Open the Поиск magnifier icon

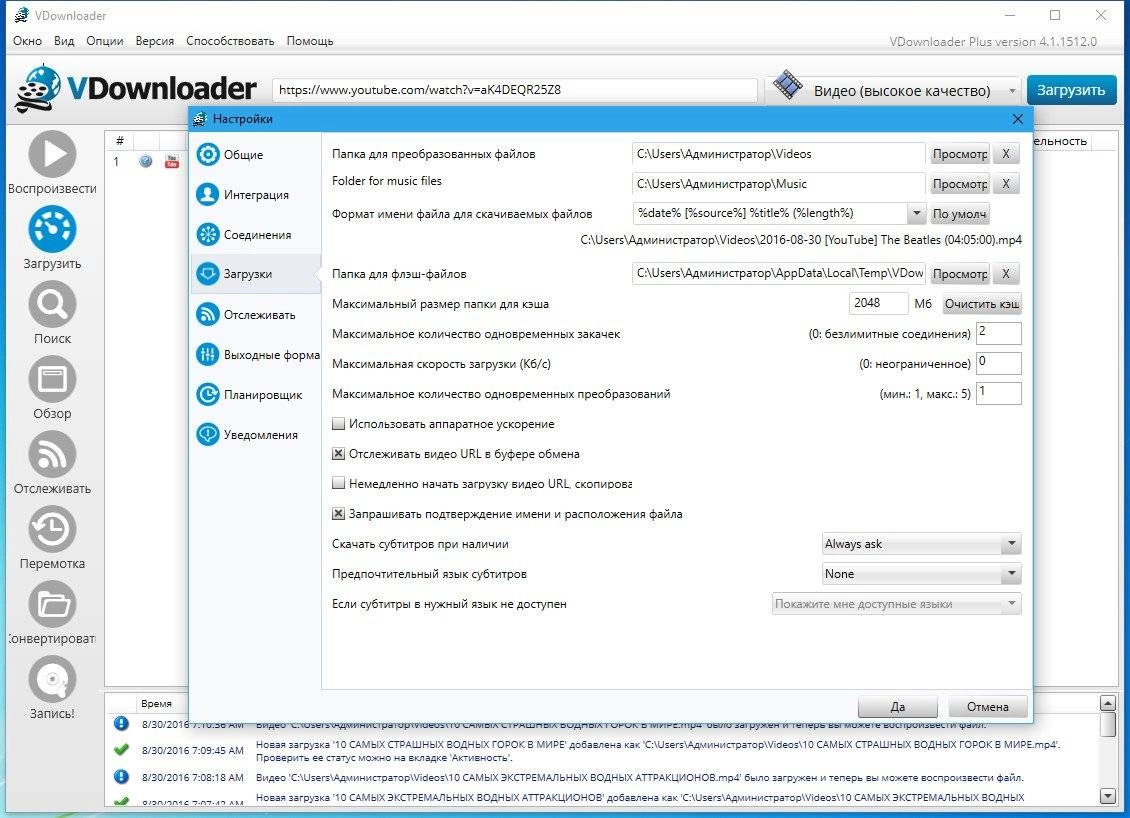click(52, 304)
